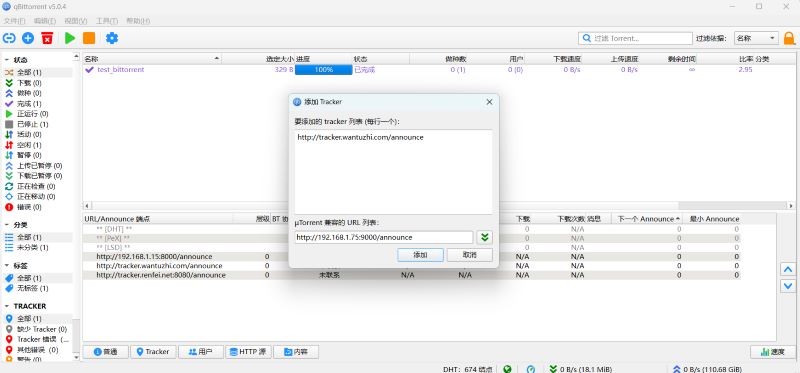This screenshot has height=373, width=800.
Task: Switch to the 普通 general tab
Action: point(106,352)
